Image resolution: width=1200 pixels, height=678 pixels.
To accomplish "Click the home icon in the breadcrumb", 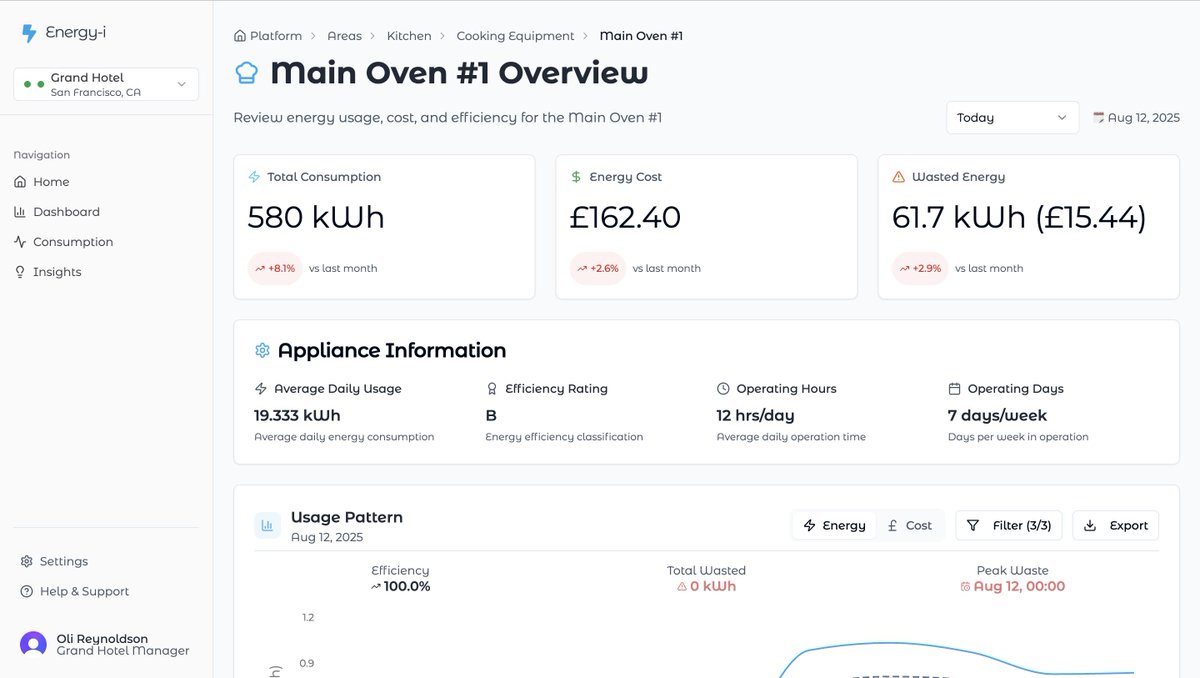I will click(239, 36).
